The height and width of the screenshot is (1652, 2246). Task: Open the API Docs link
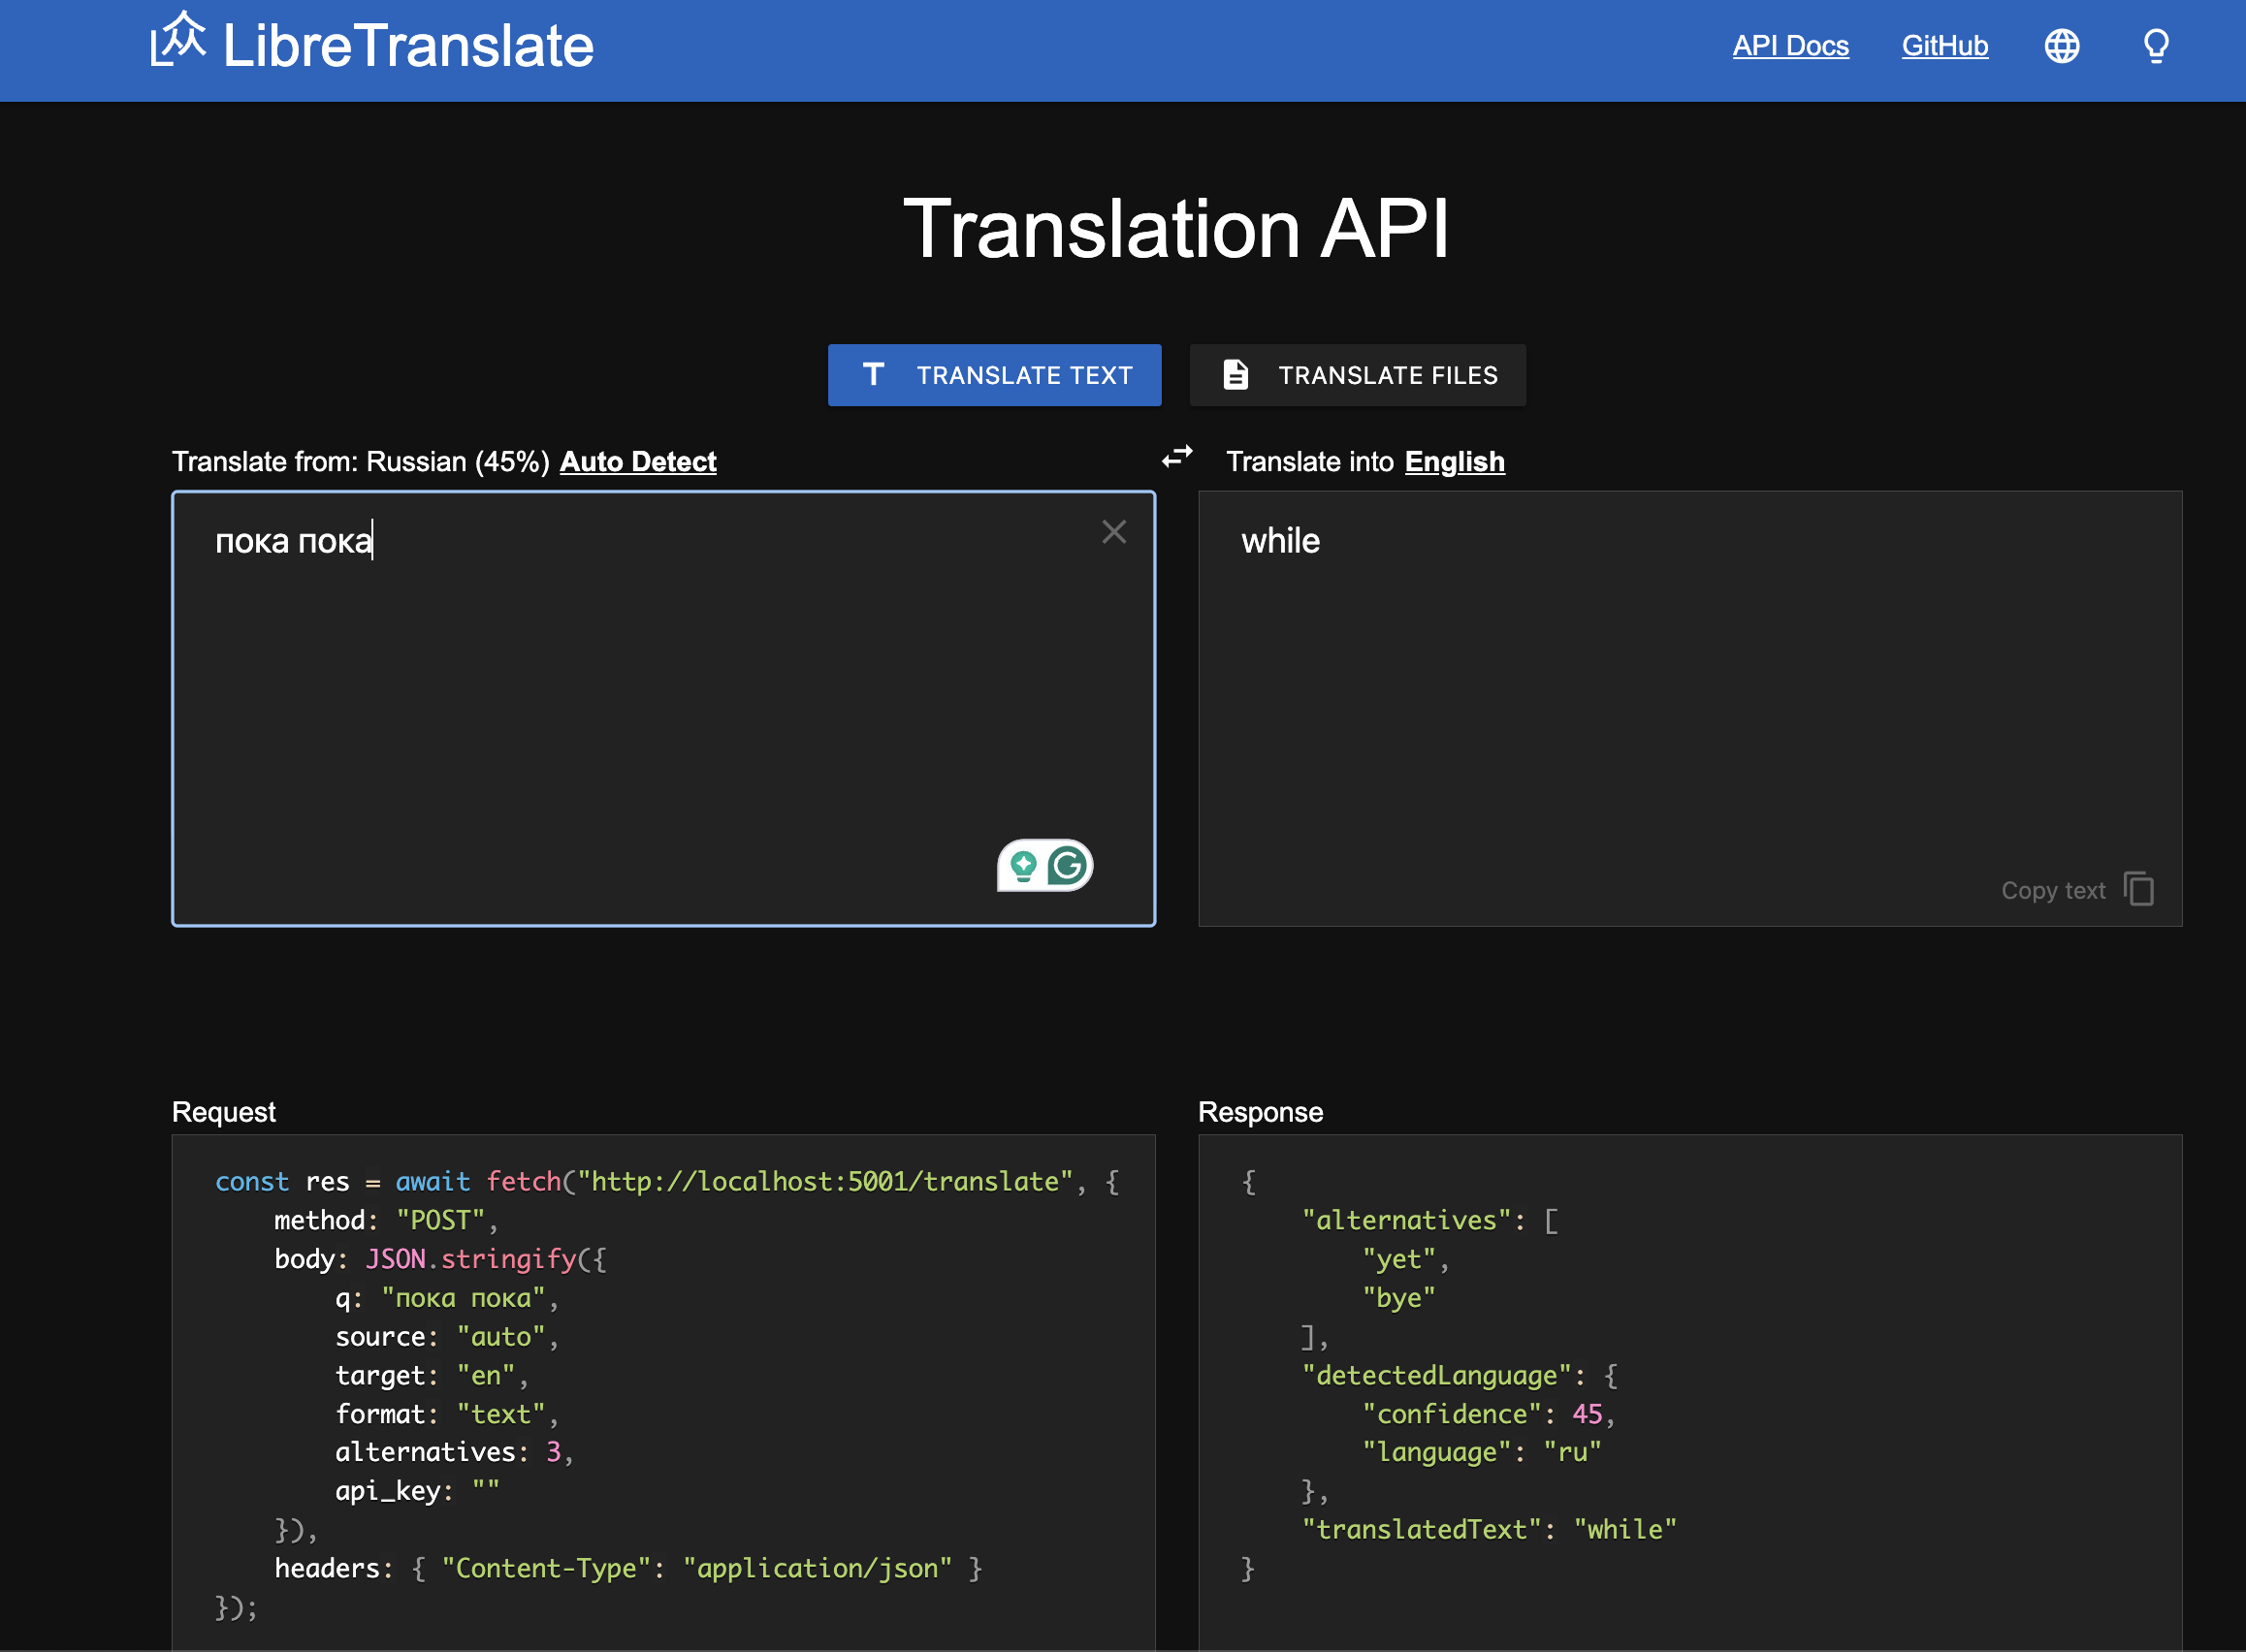pyautogui.click(x=1790, y=46)
